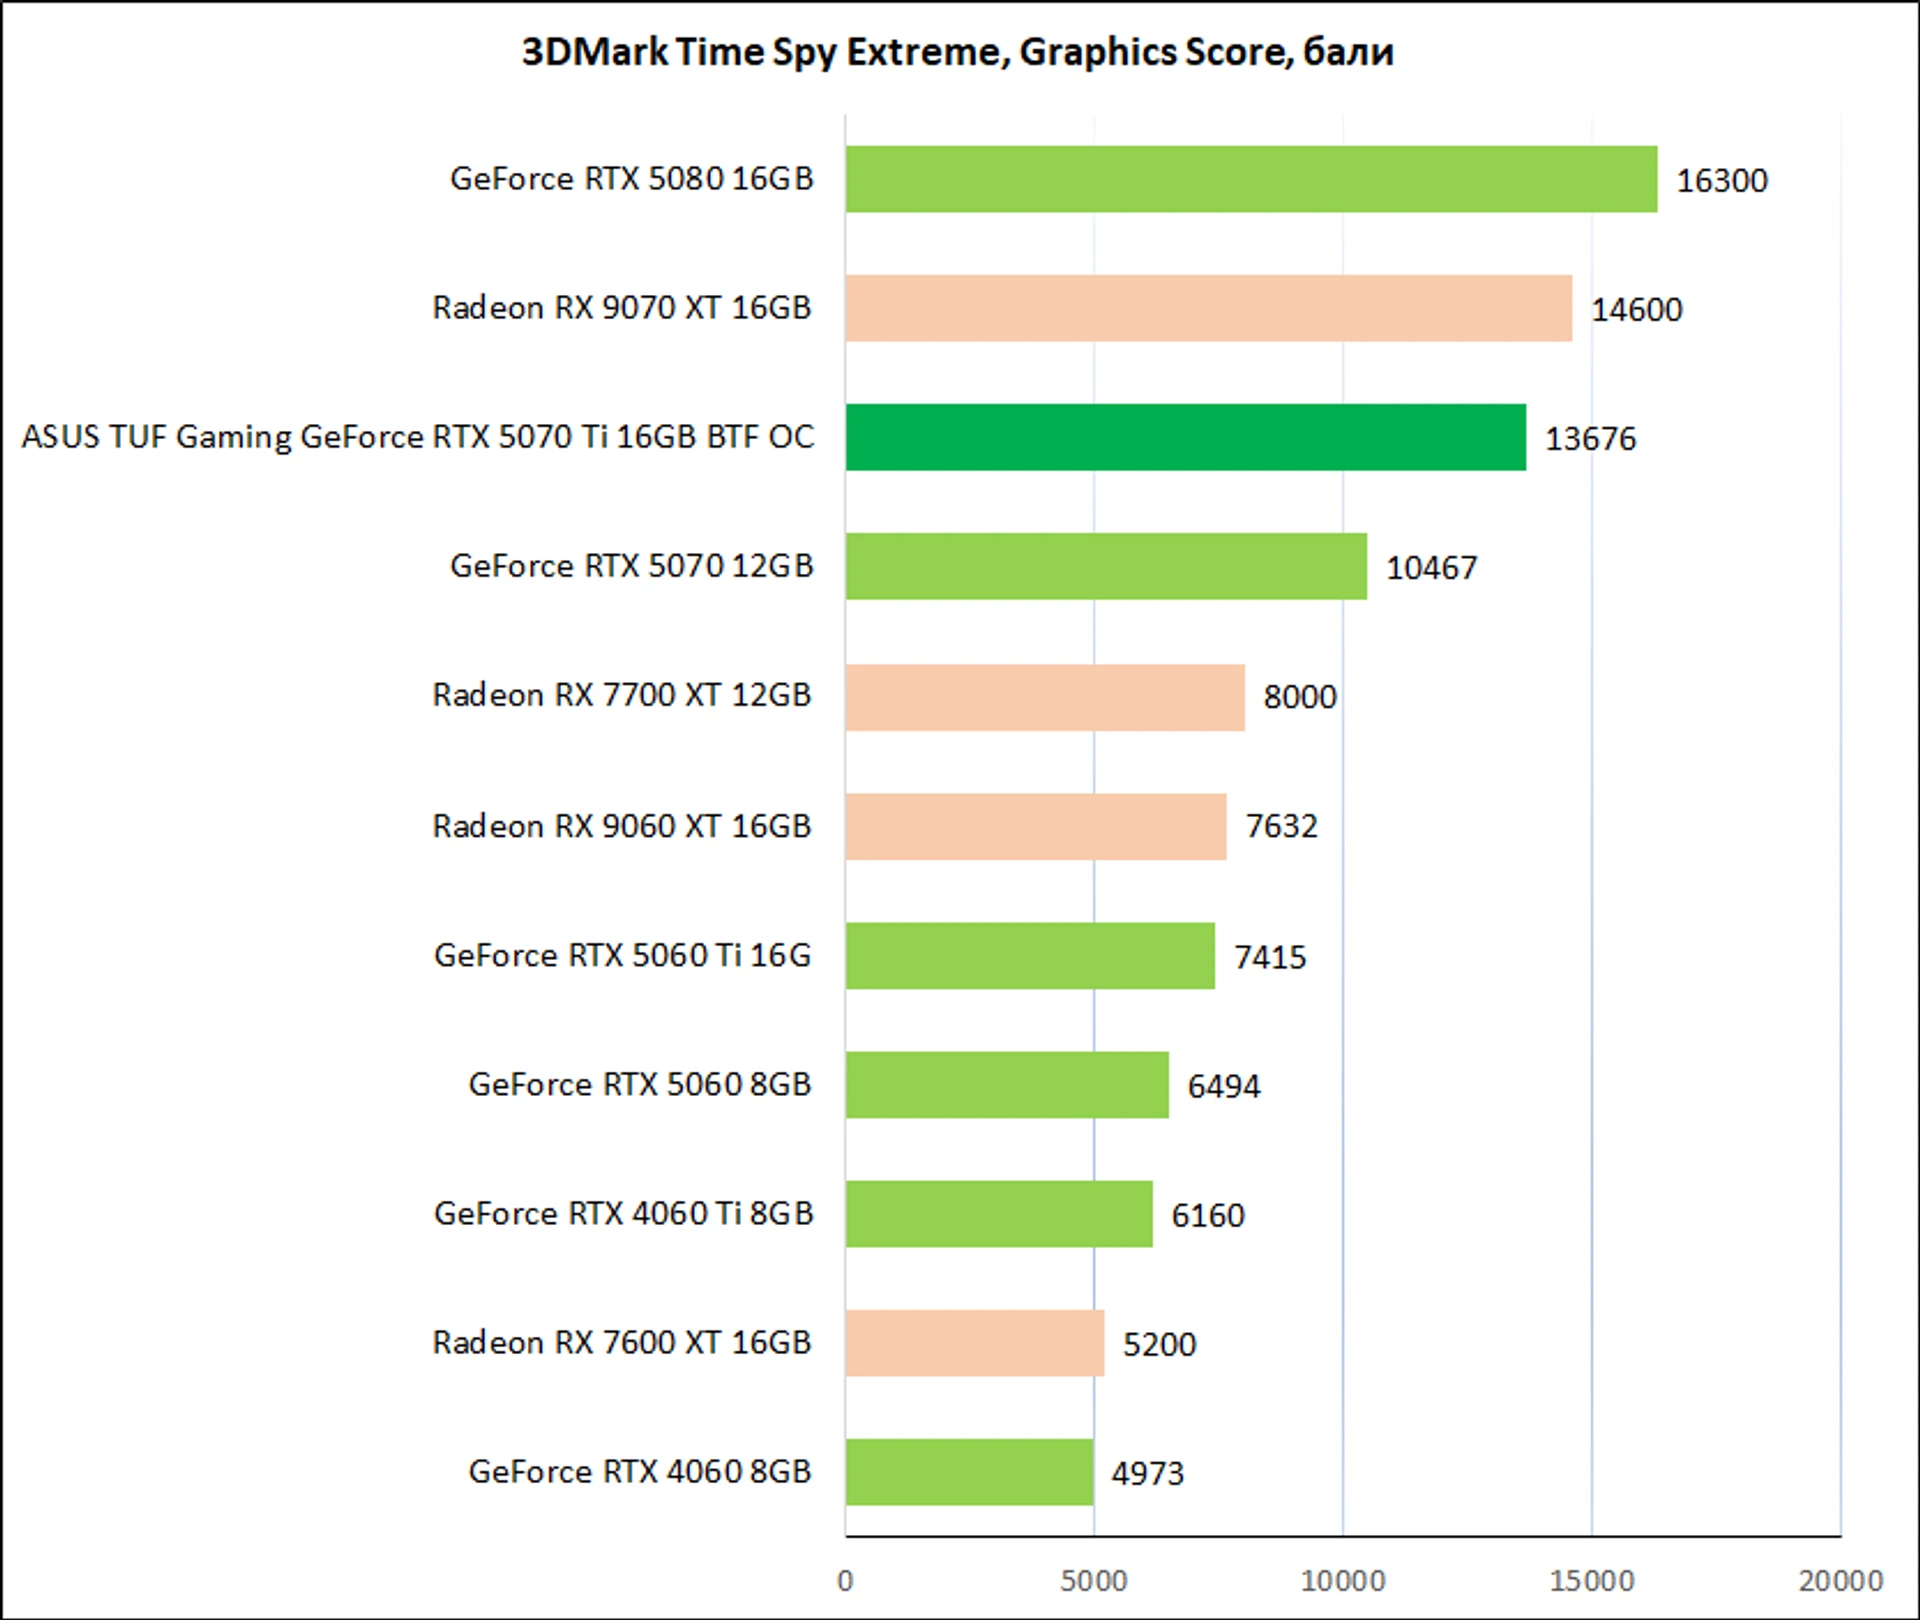The height and width of the screenshot is (1620, 1920).
Task: Click the axis tick label '15000'
Action: click(1592, 1581)
